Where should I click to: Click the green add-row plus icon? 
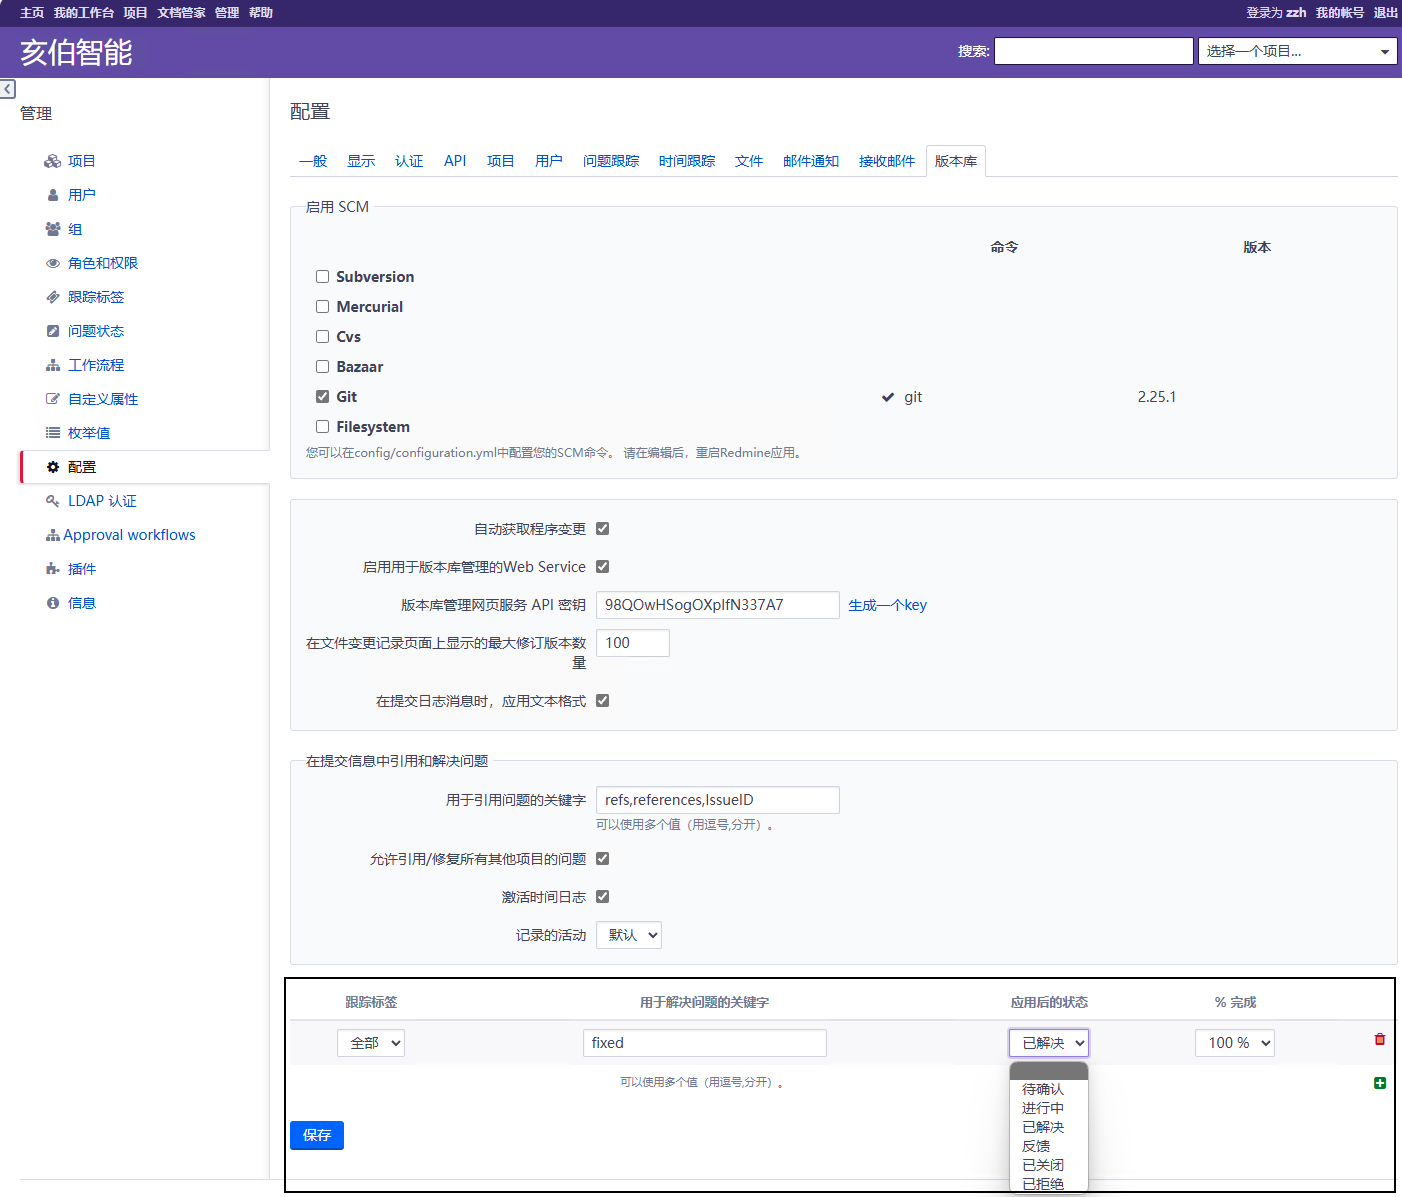point(1380,1083)
